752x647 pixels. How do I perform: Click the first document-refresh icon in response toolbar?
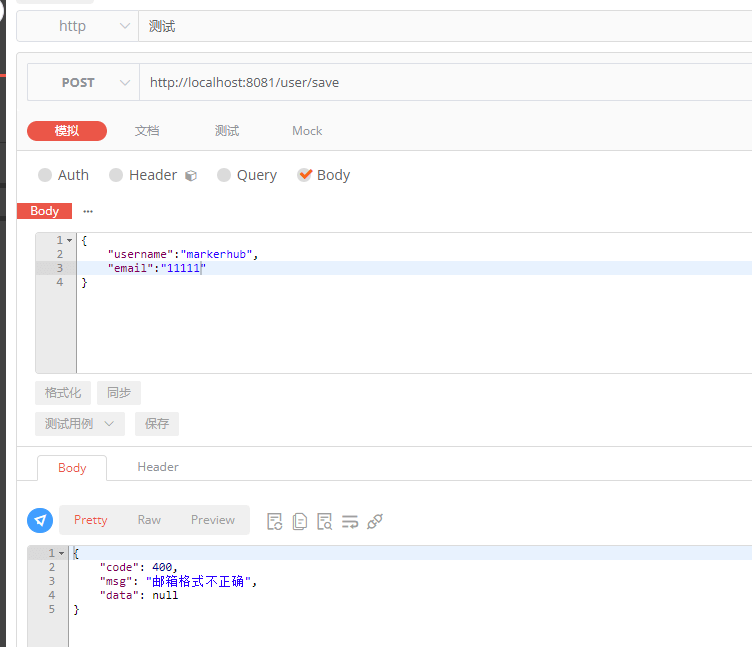click(274, 521)
